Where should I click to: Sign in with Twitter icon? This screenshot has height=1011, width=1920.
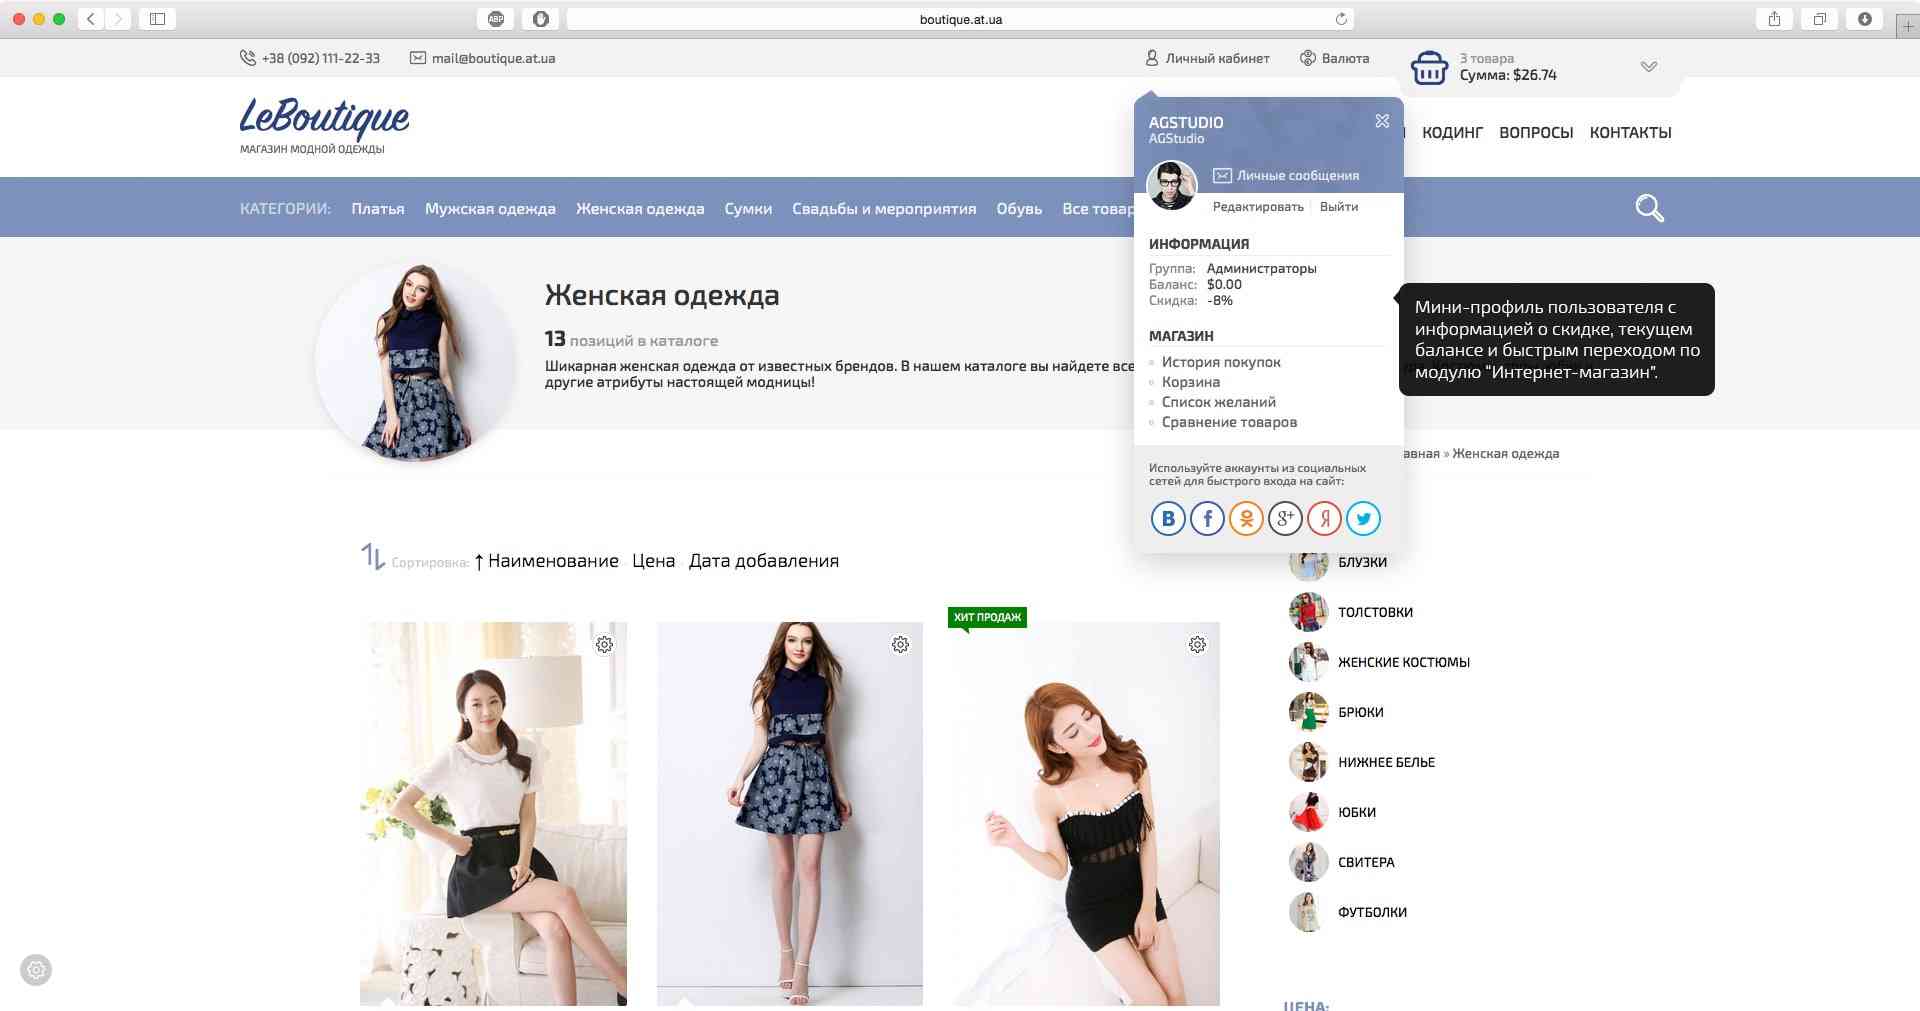[1363, 518]
